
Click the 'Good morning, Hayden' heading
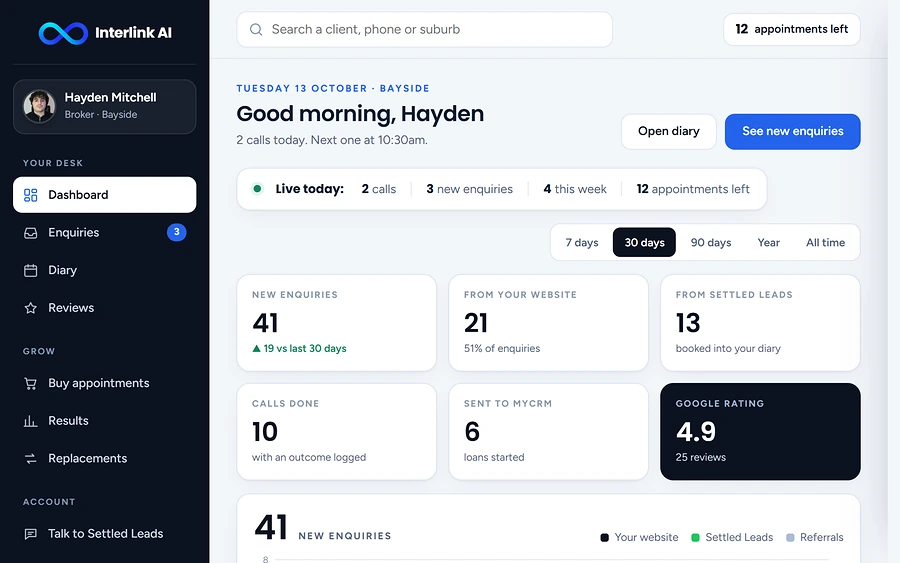pos(360,114)
